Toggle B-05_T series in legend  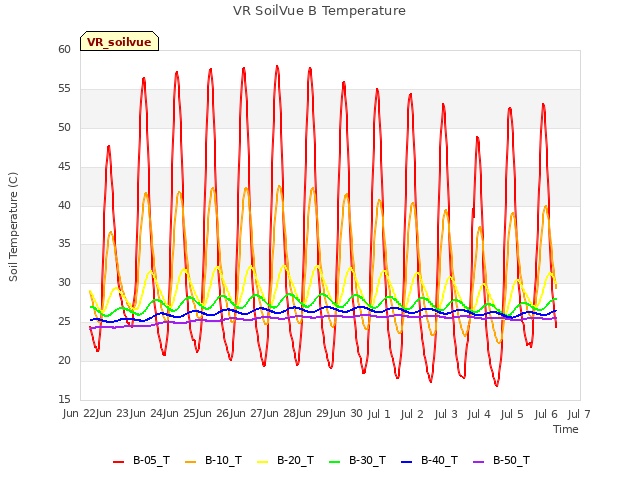click(x=141, y=460)
